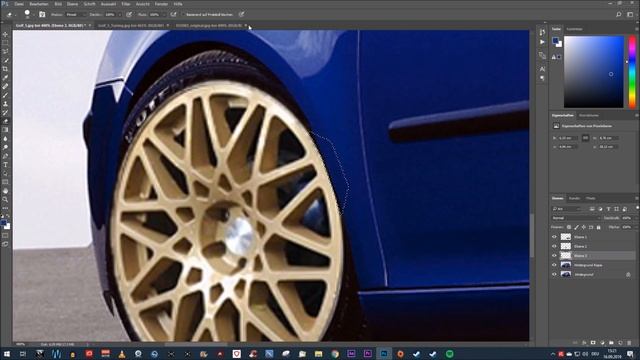Hide the Hintergrund Kopie layer
Viewport: 640px width, 360px height.
(554, 265)
